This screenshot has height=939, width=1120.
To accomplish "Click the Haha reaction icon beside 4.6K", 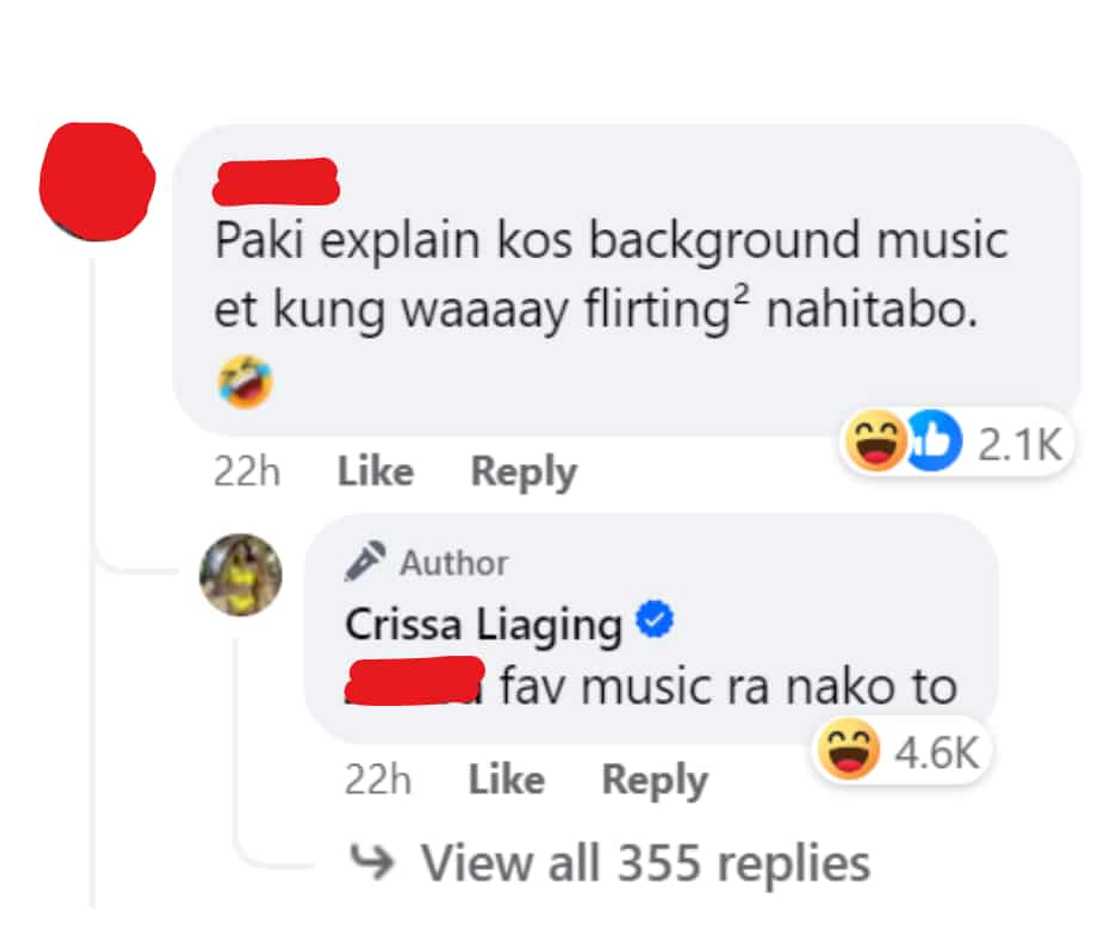I will (849, 749).
